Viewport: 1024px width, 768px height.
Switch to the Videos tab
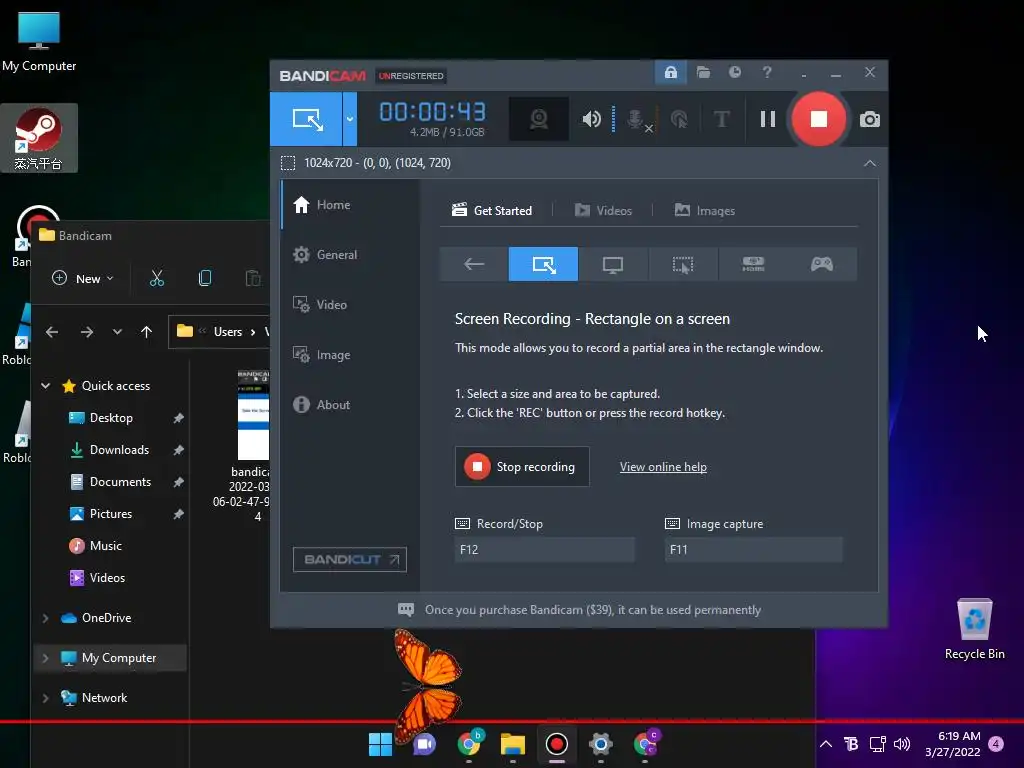[x=603, y=210]
